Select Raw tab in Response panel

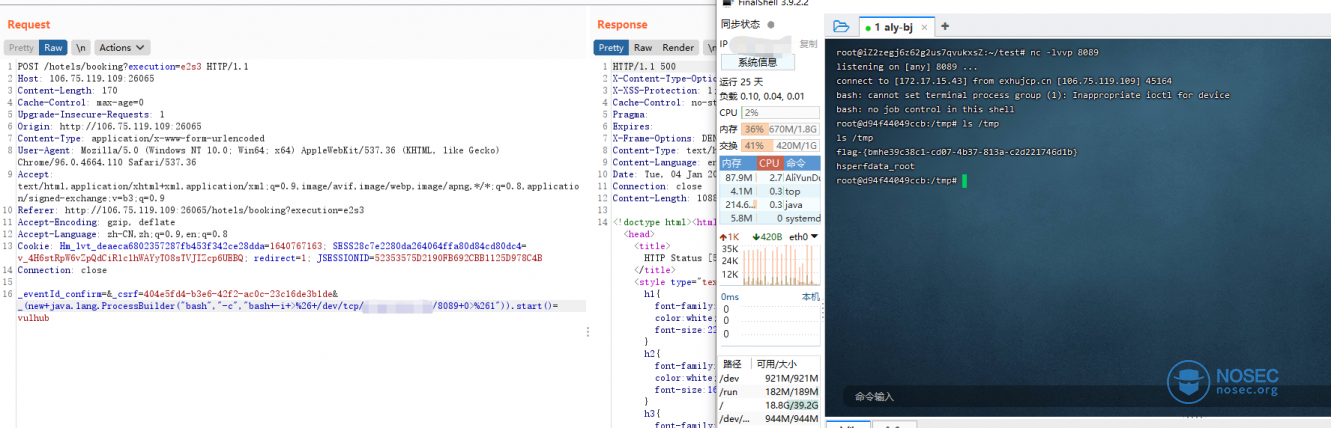point(643,47)
